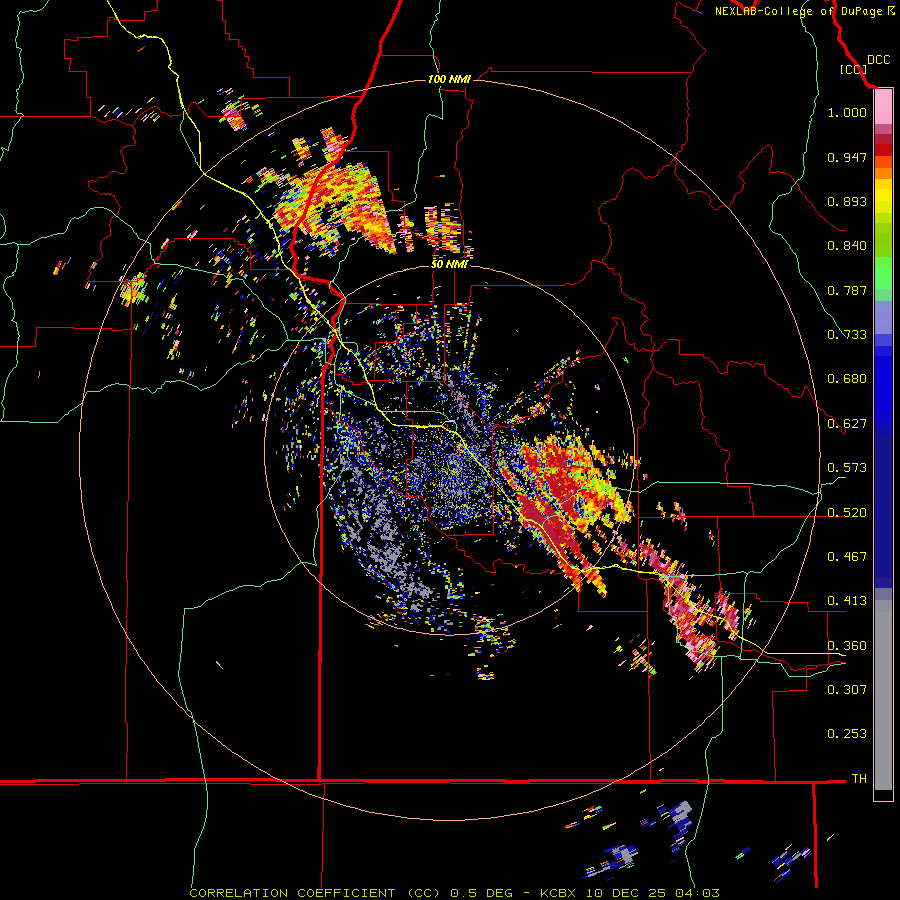Click the 0.467 scale value
The image size is (900, 900).
coord(847,557)
